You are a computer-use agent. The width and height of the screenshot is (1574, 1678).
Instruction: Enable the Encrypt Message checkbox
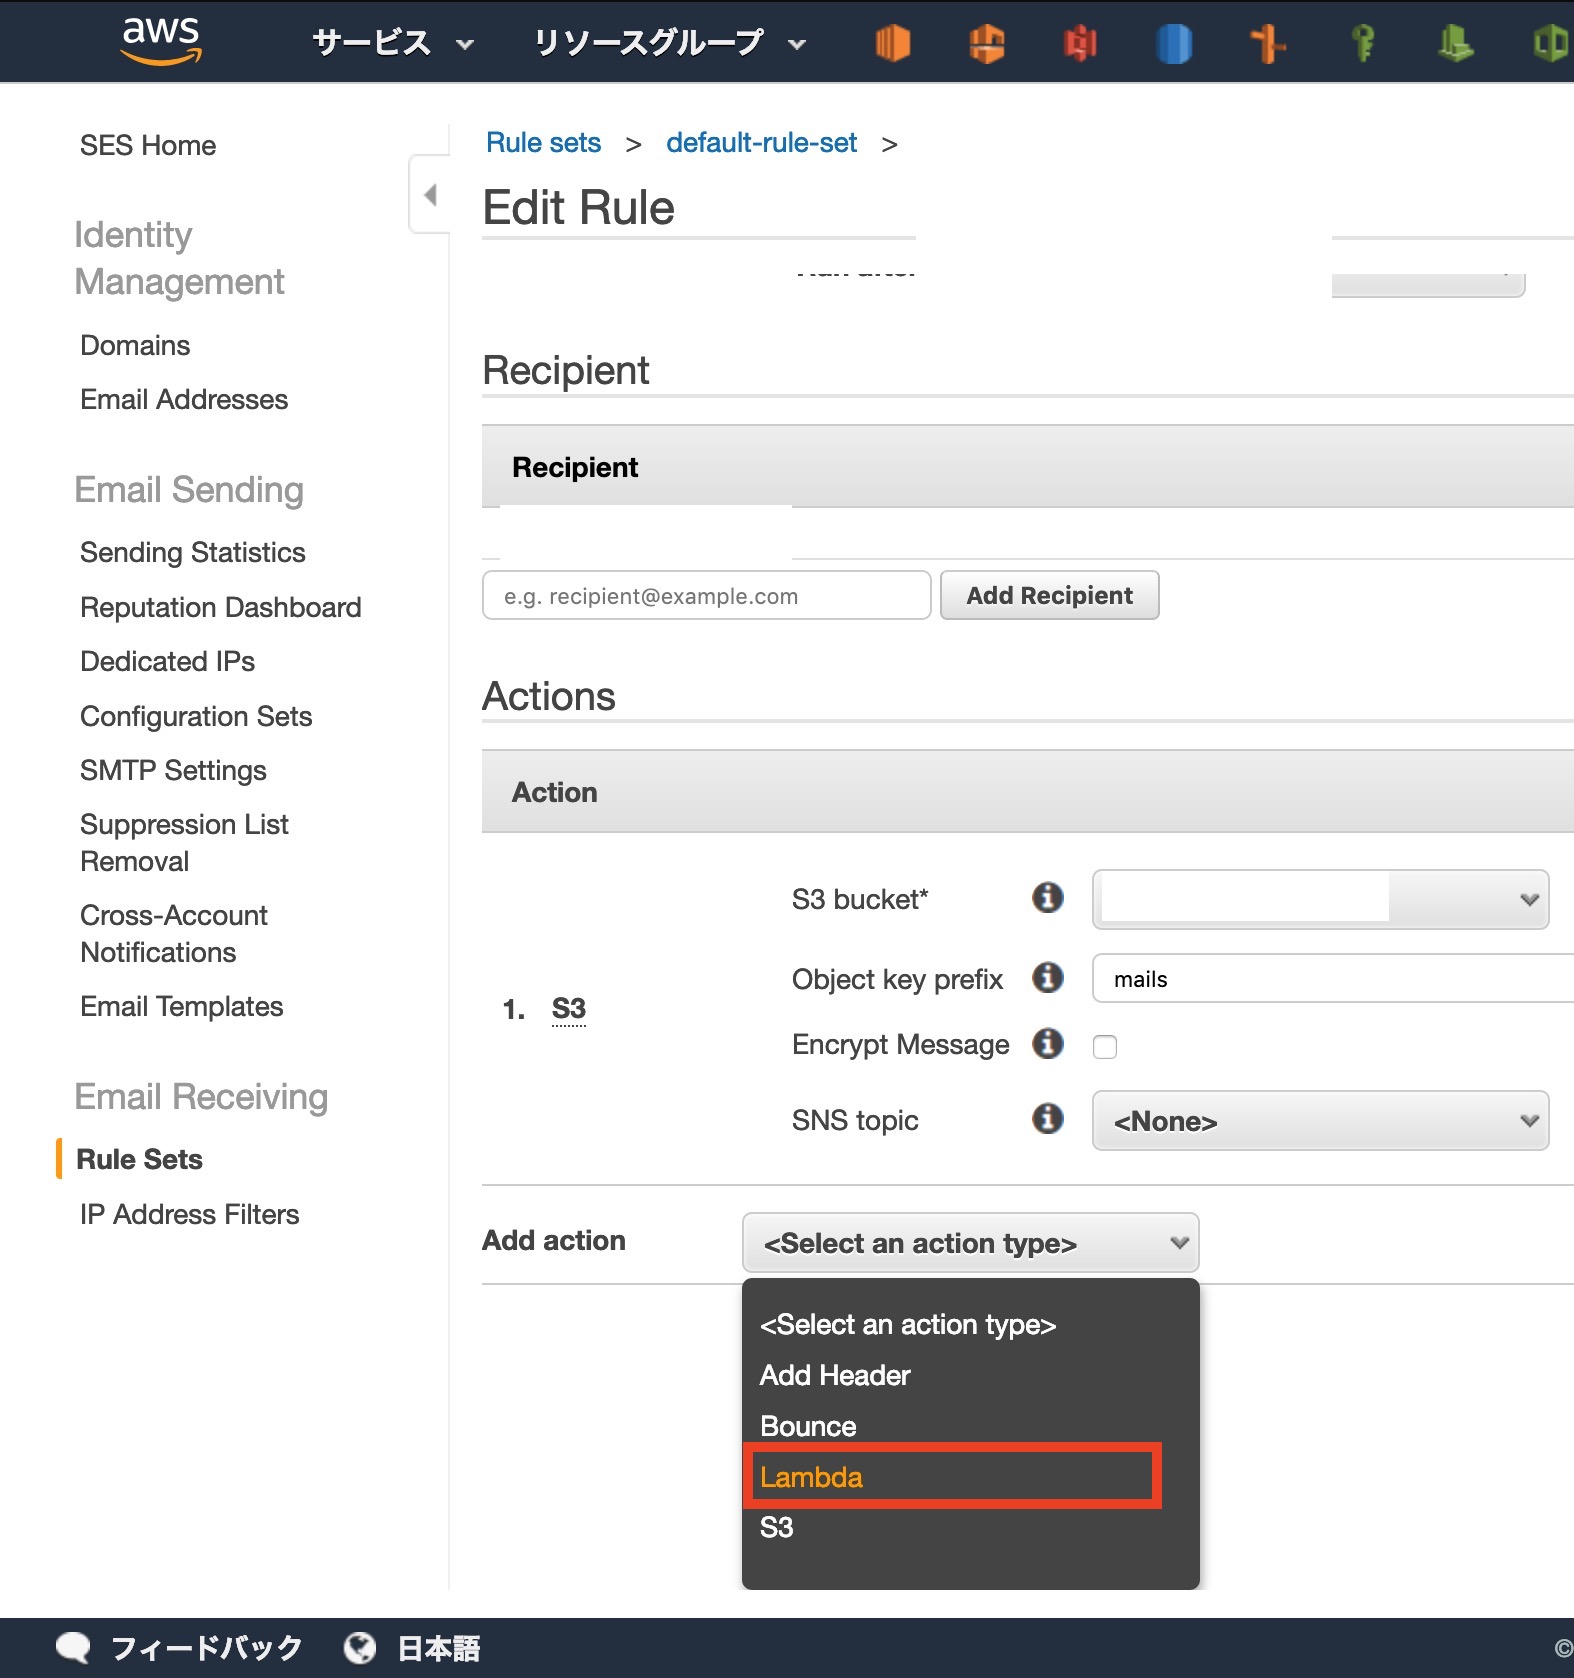point(1105,1047)
